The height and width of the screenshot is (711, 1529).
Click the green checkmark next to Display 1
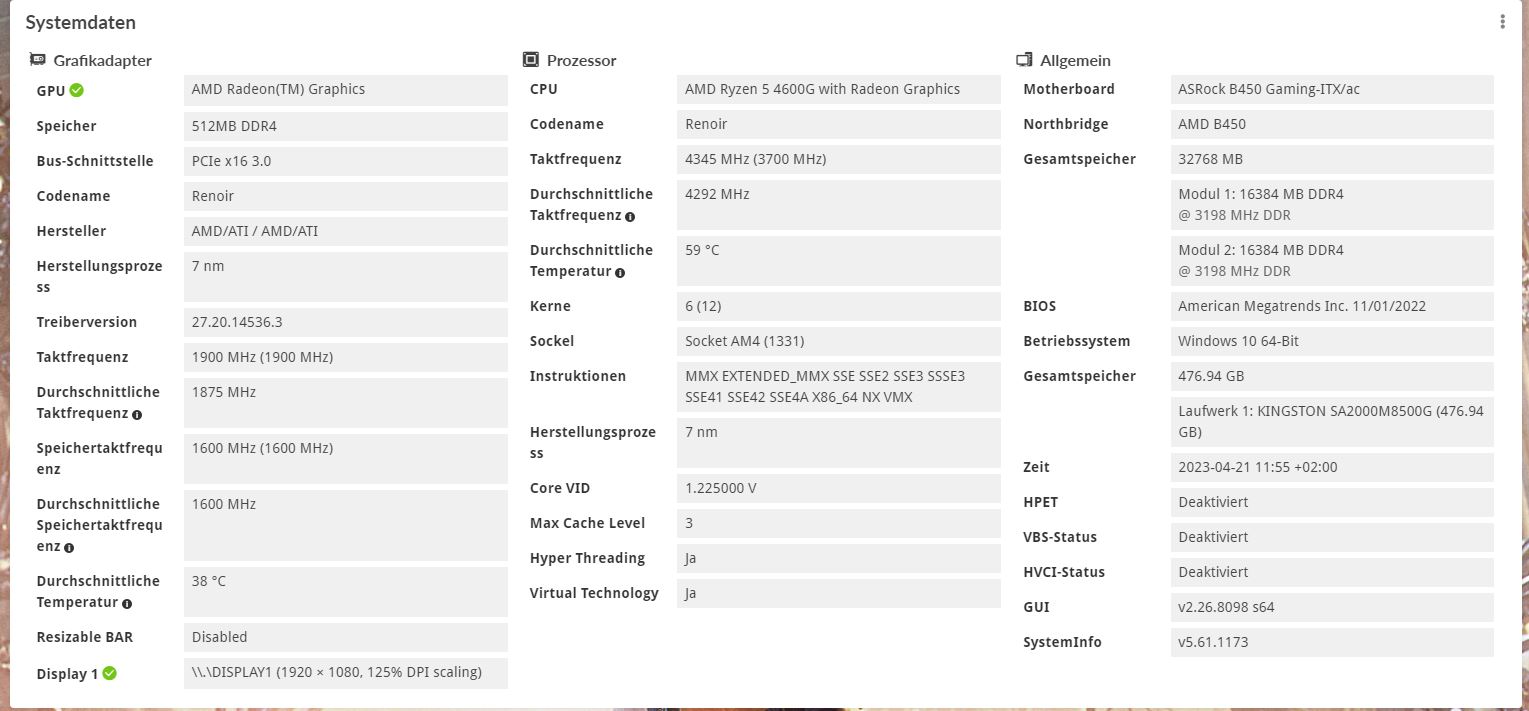(110, 673)
